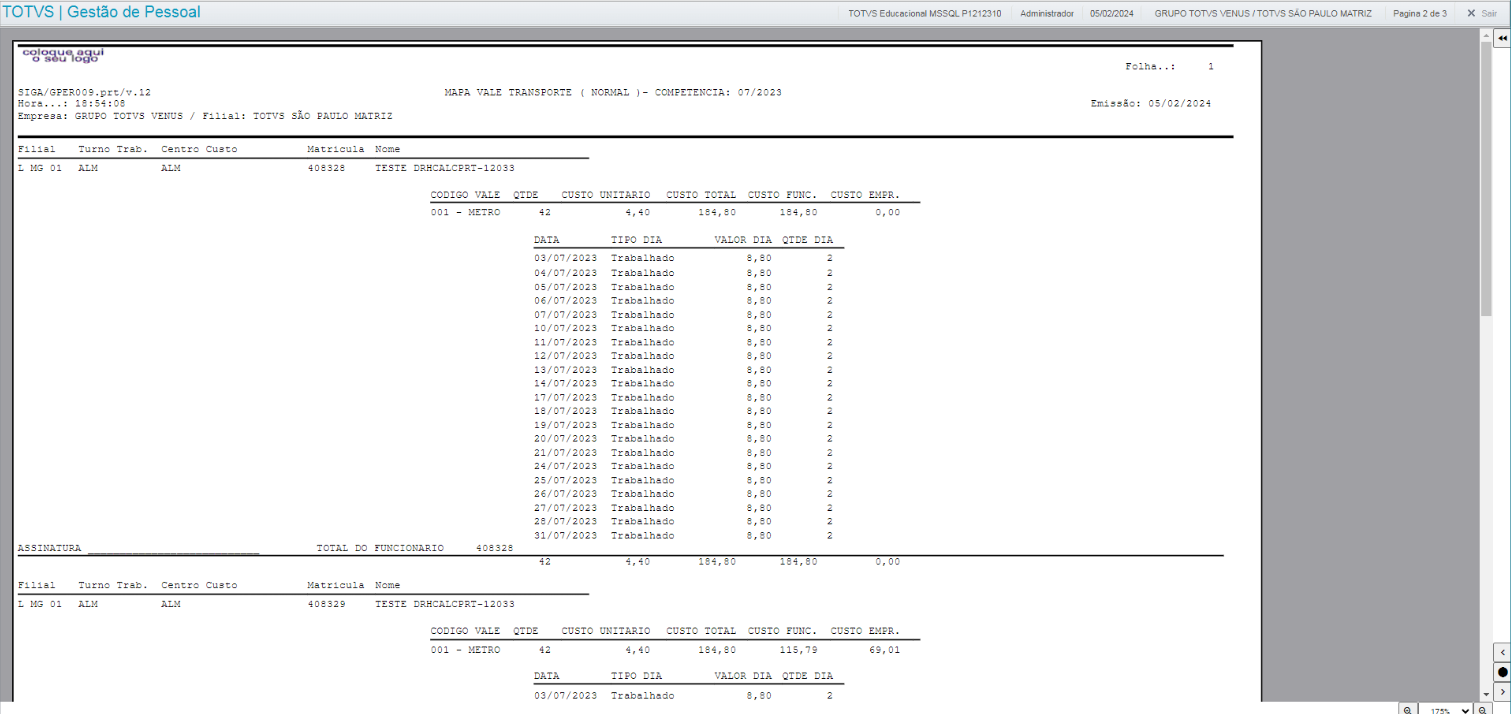The image size is (1511, 714).
Task: Click the vertical scrollbar up arrow
Action: pyautogui.click(x=1486, y=35)
